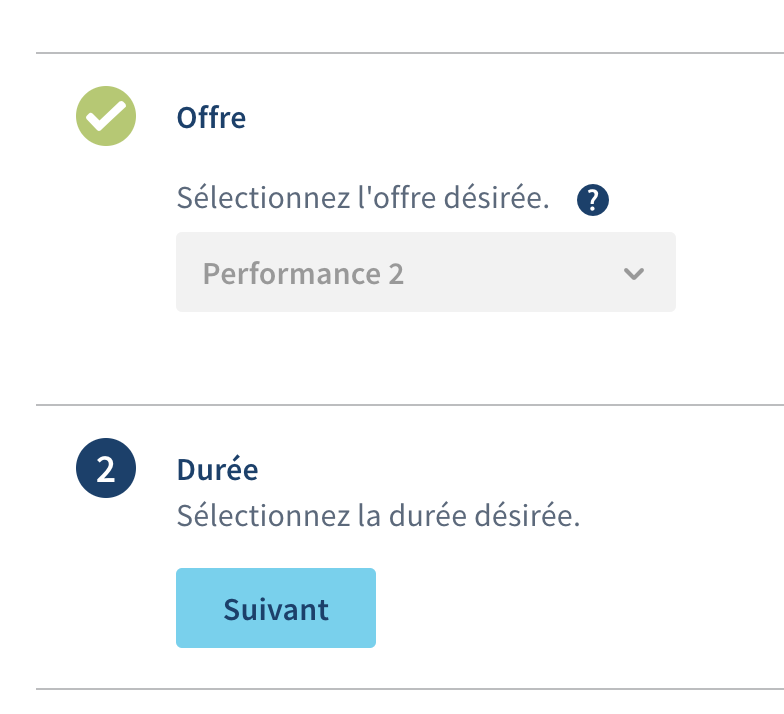
Task: Click the "Performance 2" text in the selector
Action: tap(303, 274)
